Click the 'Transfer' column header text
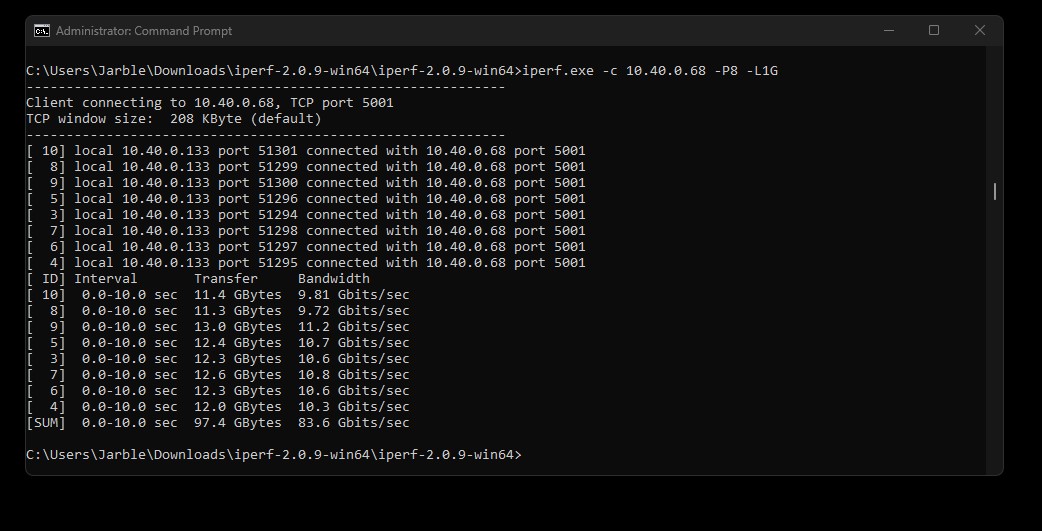Image resolution: width=1042 pixels, height=531 pixels. pos(226,278)
